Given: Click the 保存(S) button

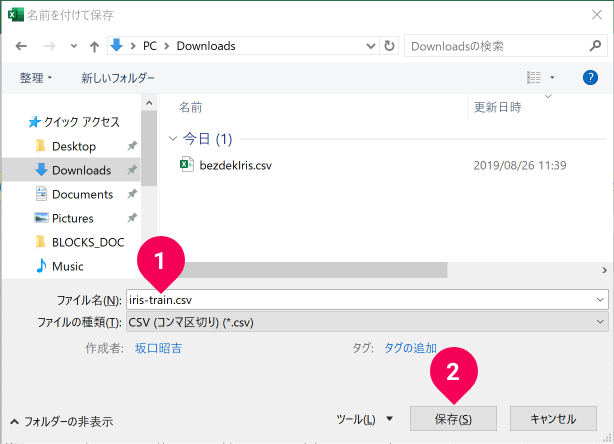Looking at the screenshot, I should 453,419.
